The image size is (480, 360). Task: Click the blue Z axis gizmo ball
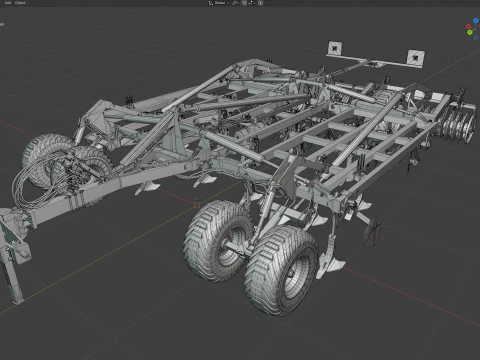tap(476, 21)
